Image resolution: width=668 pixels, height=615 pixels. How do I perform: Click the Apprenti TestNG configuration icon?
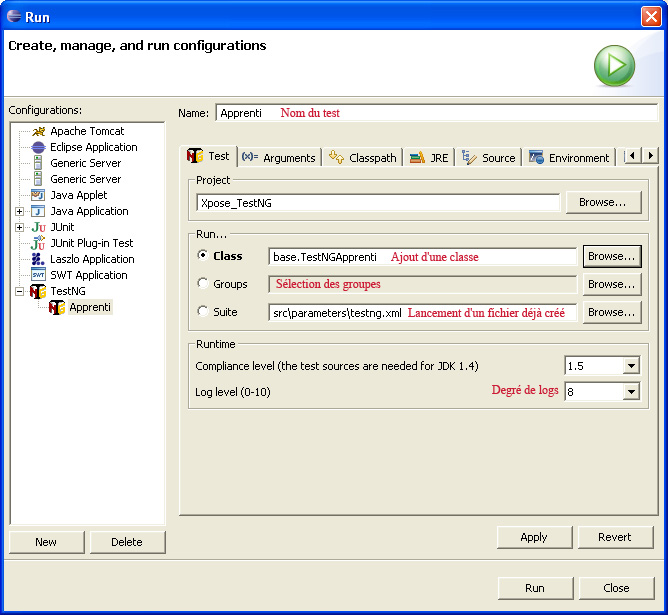coord(57,307)
